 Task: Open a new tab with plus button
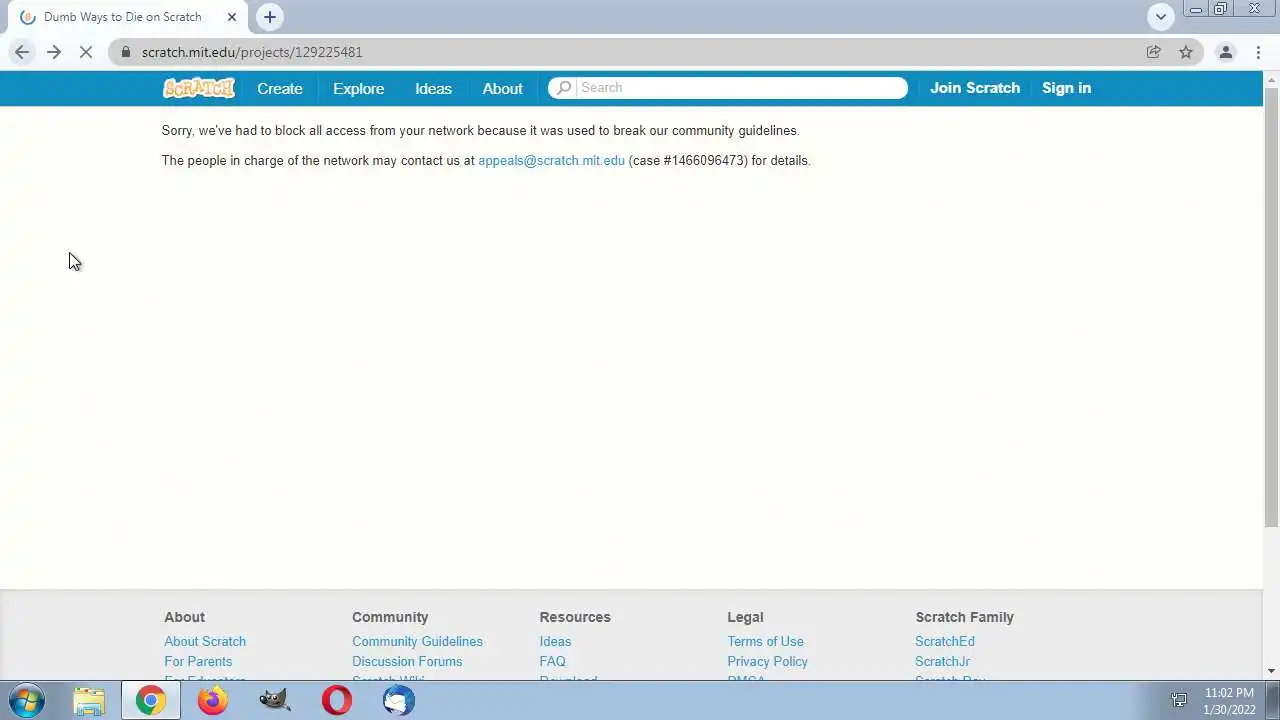click(x=270, y=17)
